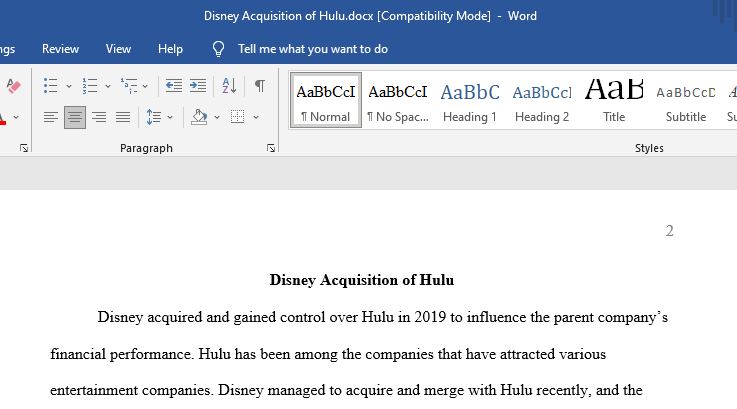Apply a multilevel list
Viewport: 737px width, 409px height.
129,86
